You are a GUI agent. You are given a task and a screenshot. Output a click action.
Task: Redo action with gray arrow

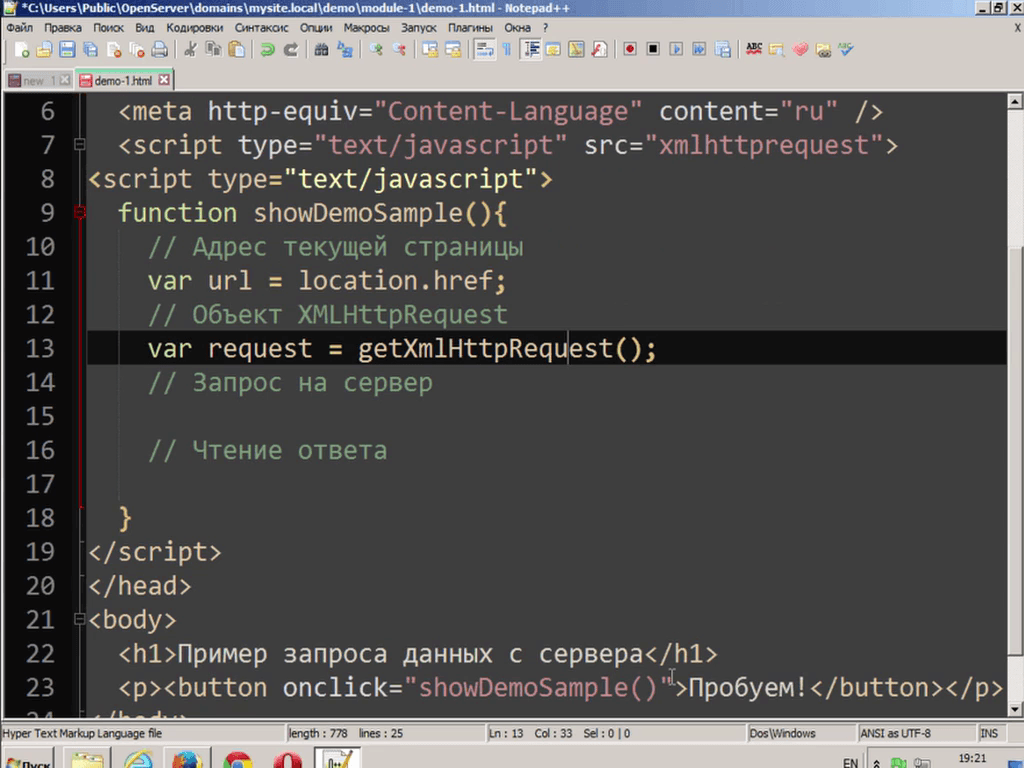(291, 50)
